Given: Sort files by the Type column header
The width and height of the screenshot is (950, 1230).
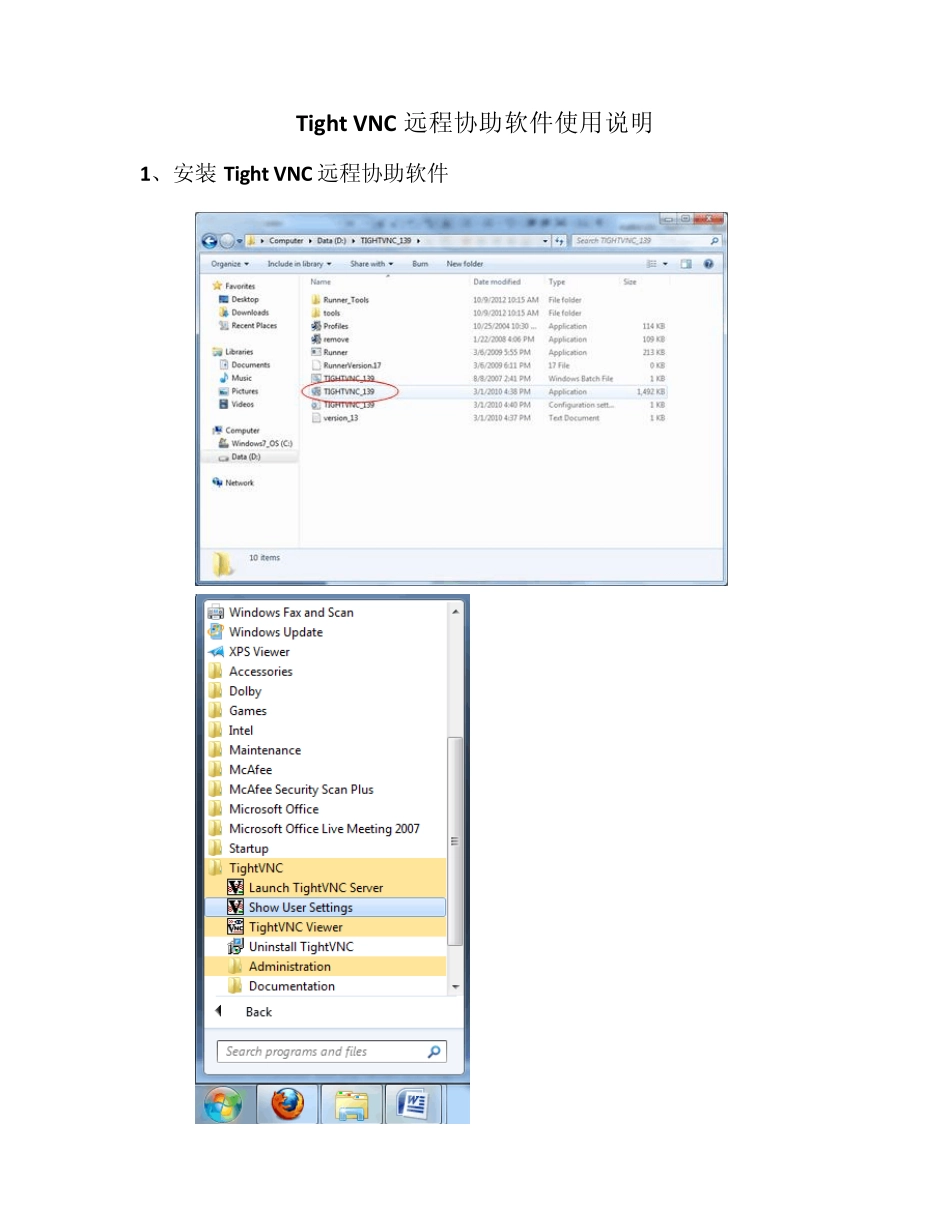Looking at the screenshot, I should click(x=557, y=282).
